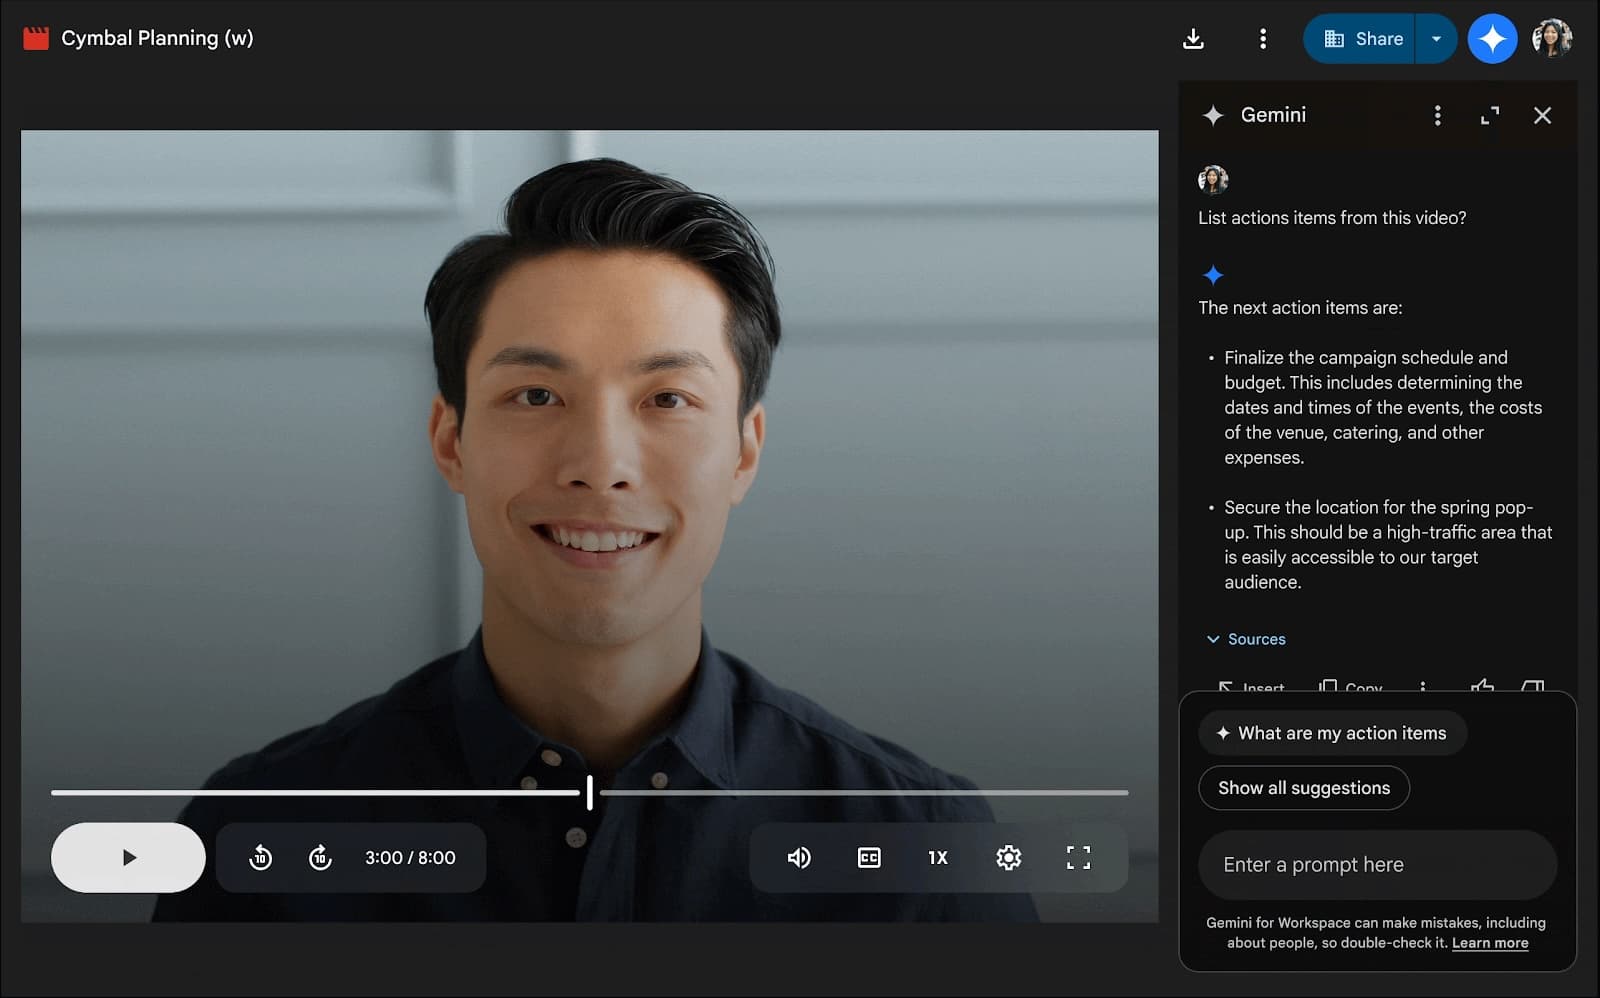Click the video progress bar handle
This screenshot has width=1600, height=998.
pyautogui.click(x=590, y=792)
